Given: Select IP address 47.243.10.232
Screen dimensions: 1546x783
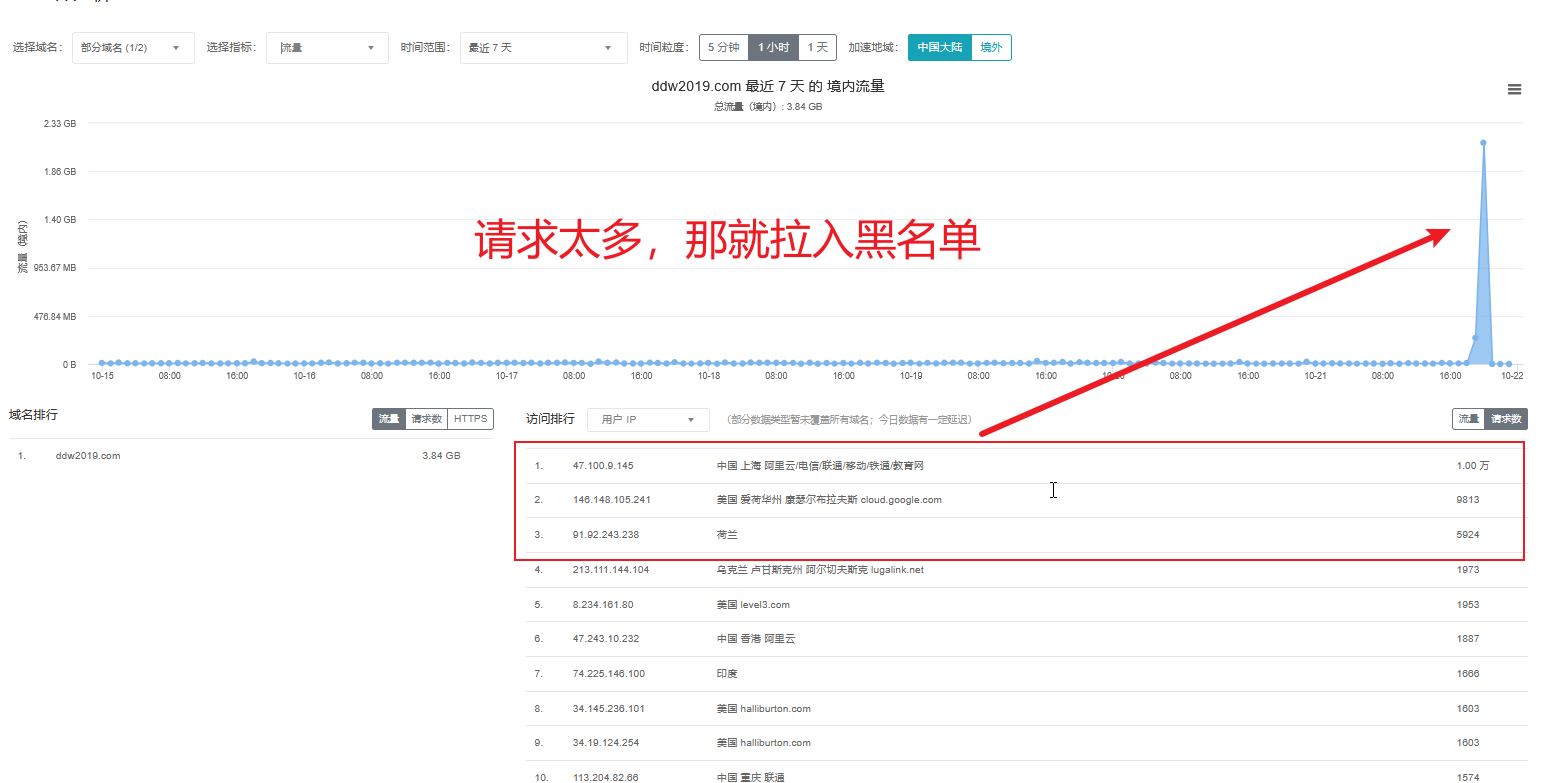Looking at the screenshot, I should tap(606, 639).
